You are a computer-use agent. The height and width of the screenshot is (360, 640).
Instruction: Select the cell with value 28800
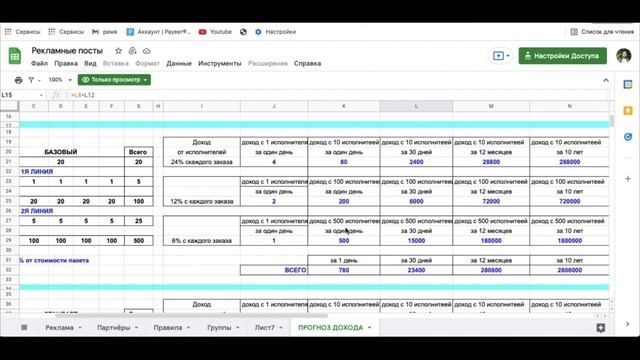[491, 162]
